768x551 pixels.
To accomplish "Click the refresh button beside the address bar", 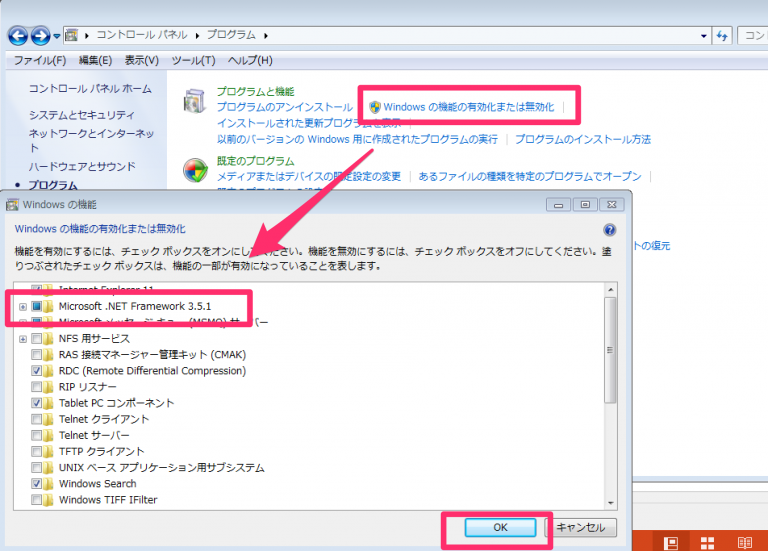I will point(722,36).
